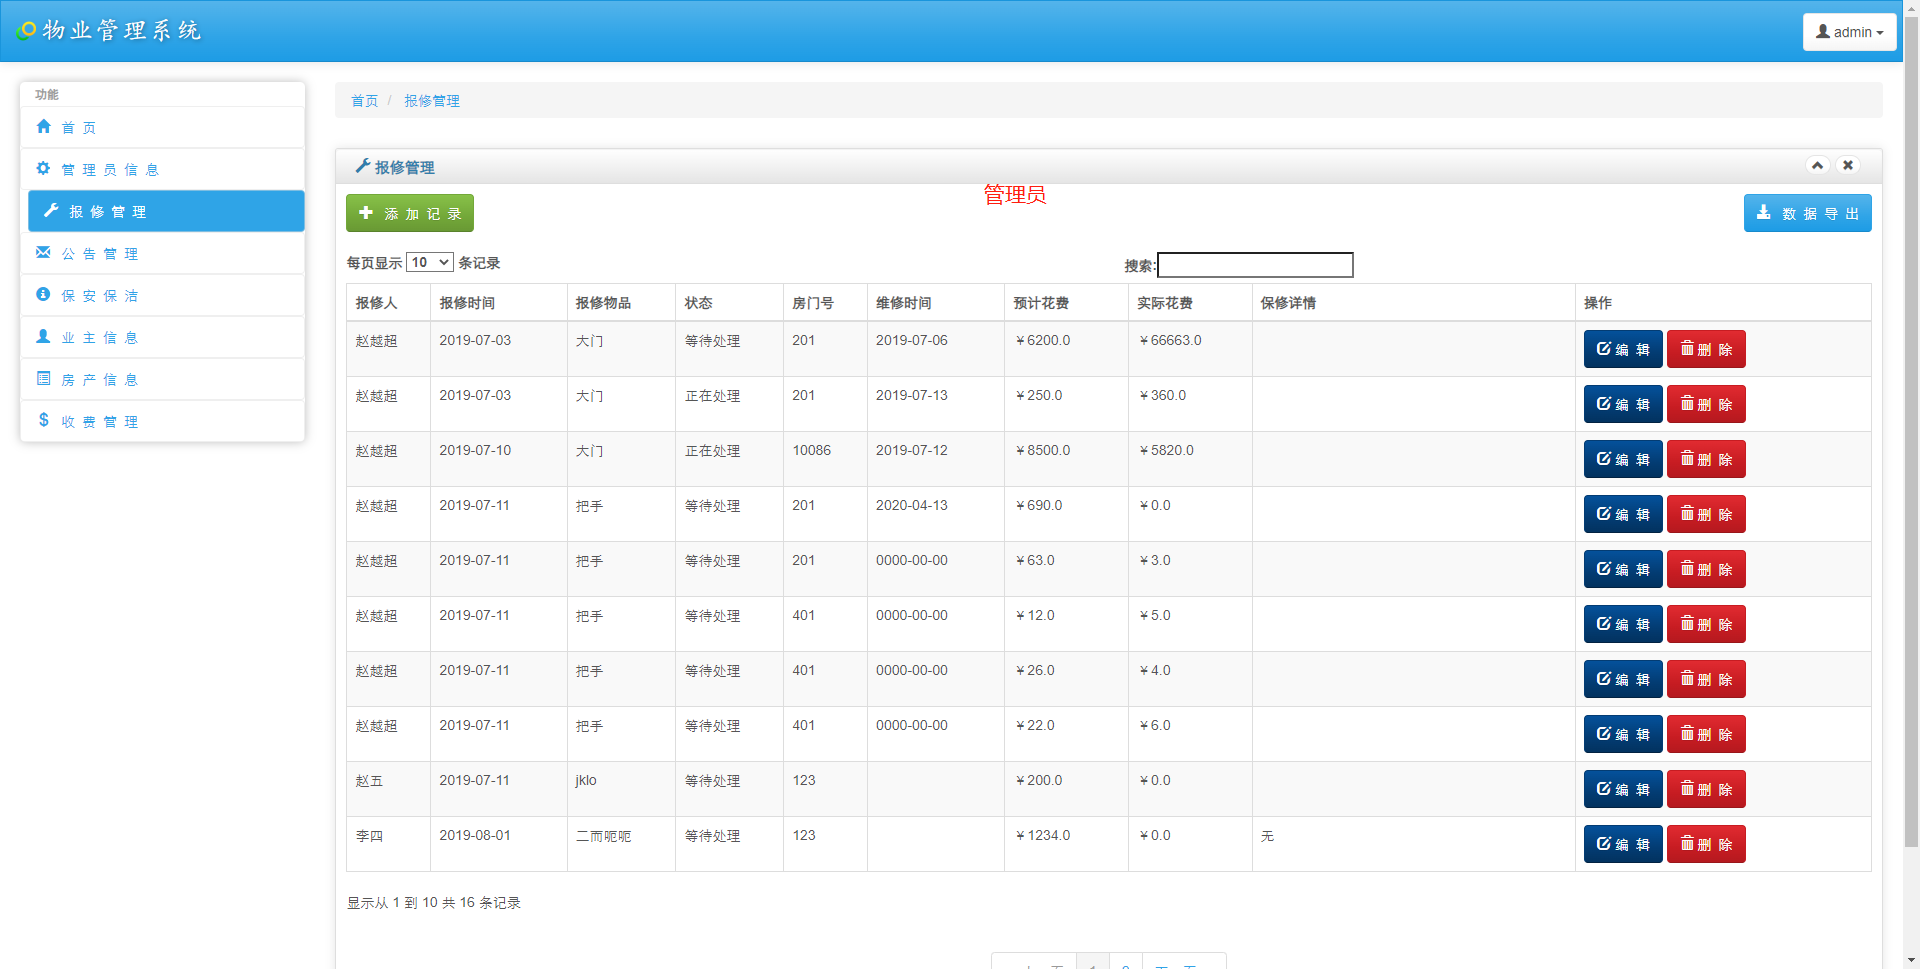Image resolution: width=1920 pixels, height=969 pixels.
Task: Sort by the 维修时间 column header
Action: (936, 303)
